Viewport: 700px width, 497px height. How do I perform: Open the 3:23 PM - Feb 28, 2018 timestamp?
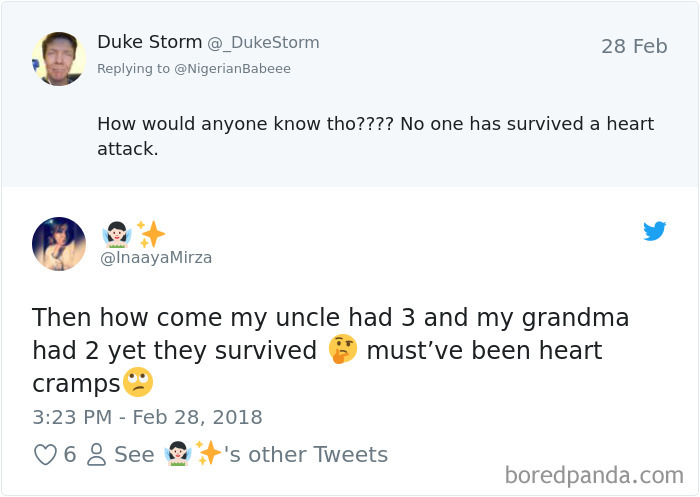click(147, 417)
